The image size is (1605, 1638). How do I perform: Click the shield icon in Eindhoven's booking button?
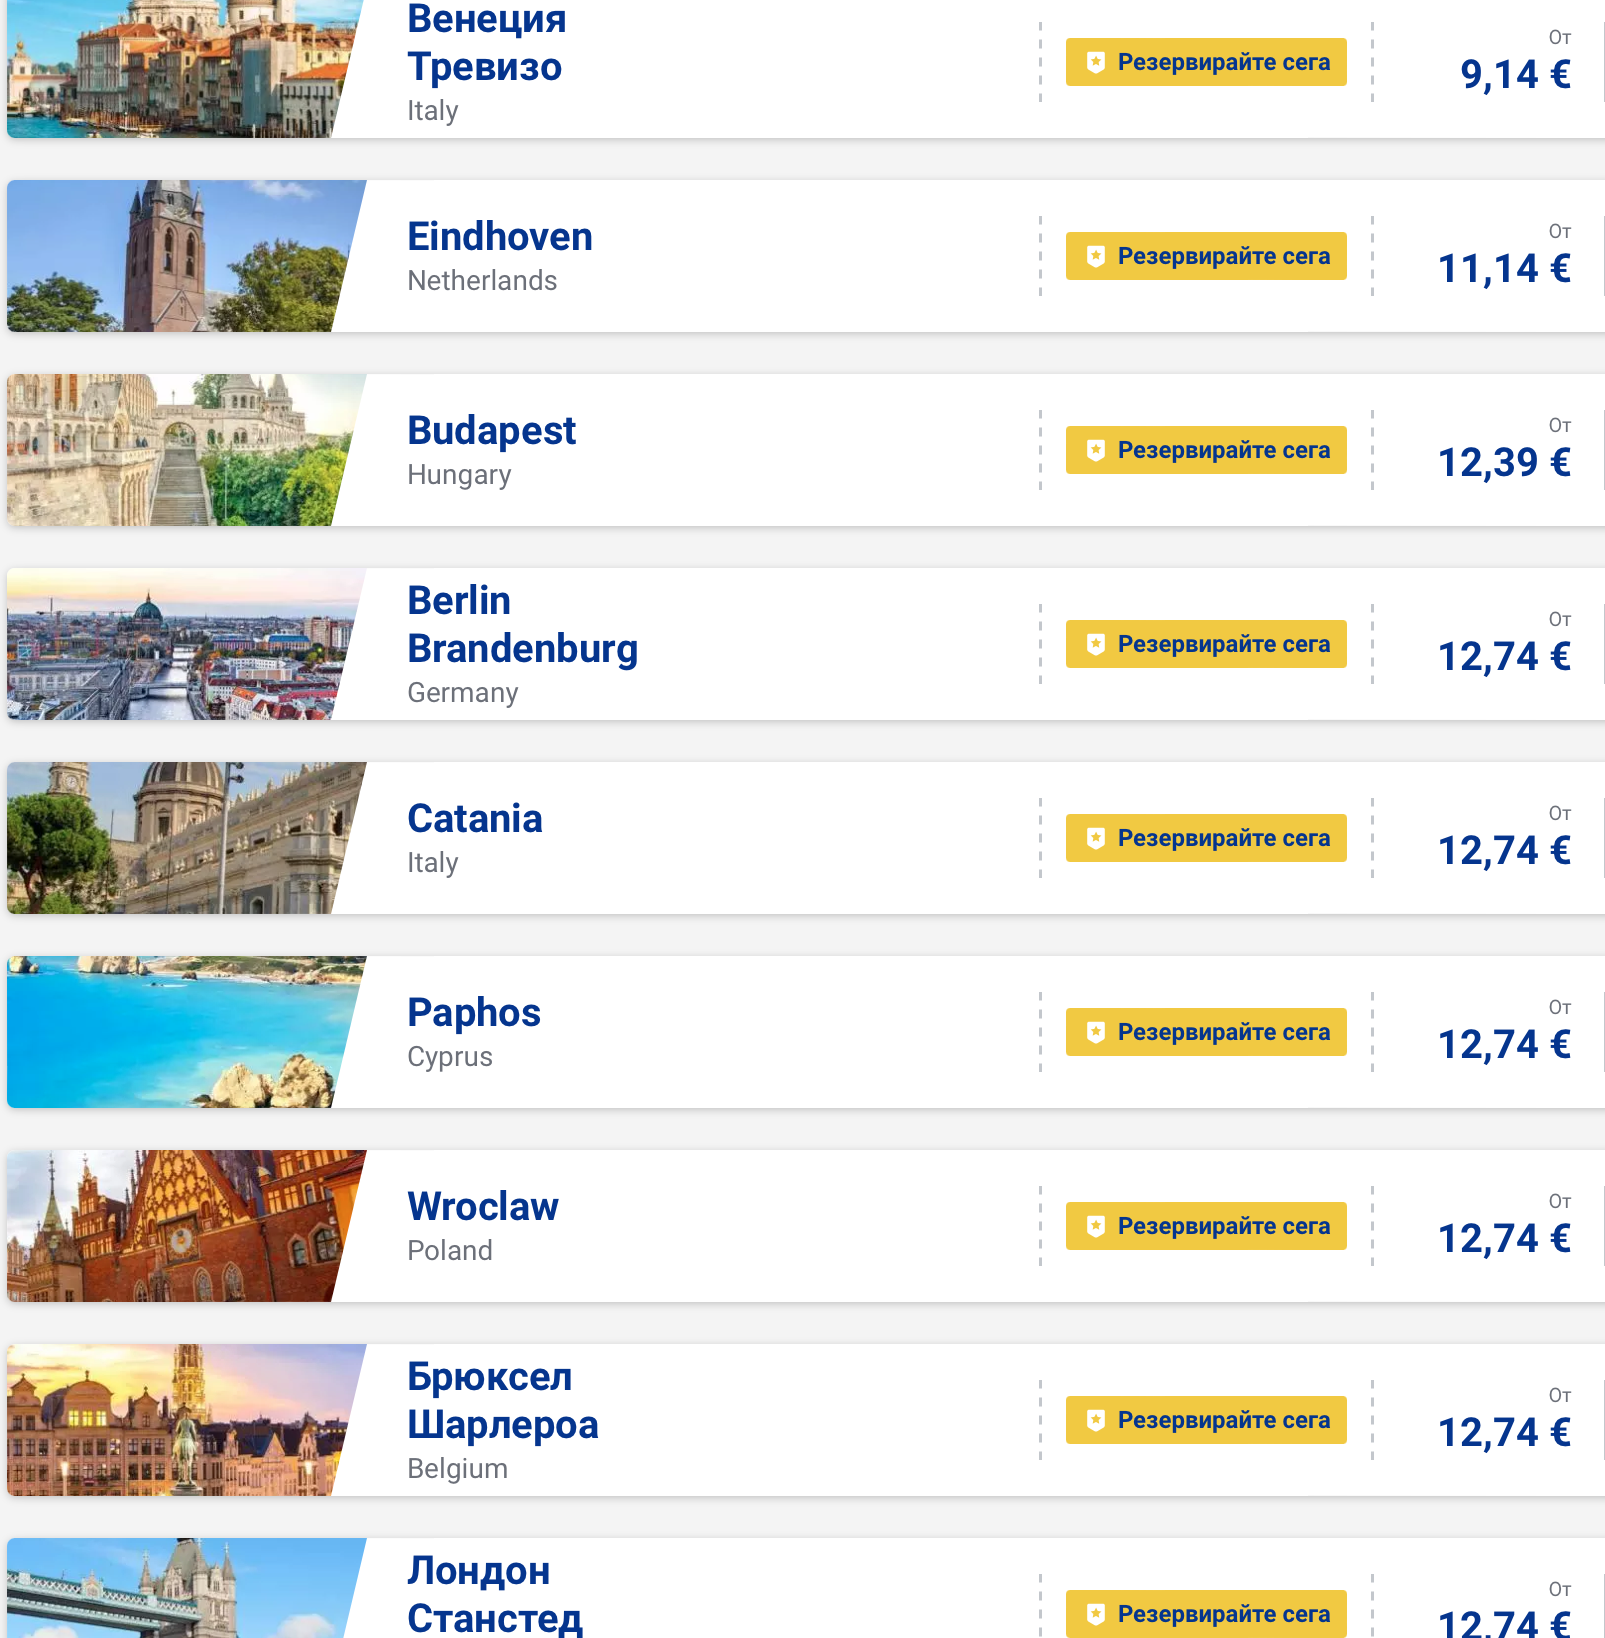1096,256
